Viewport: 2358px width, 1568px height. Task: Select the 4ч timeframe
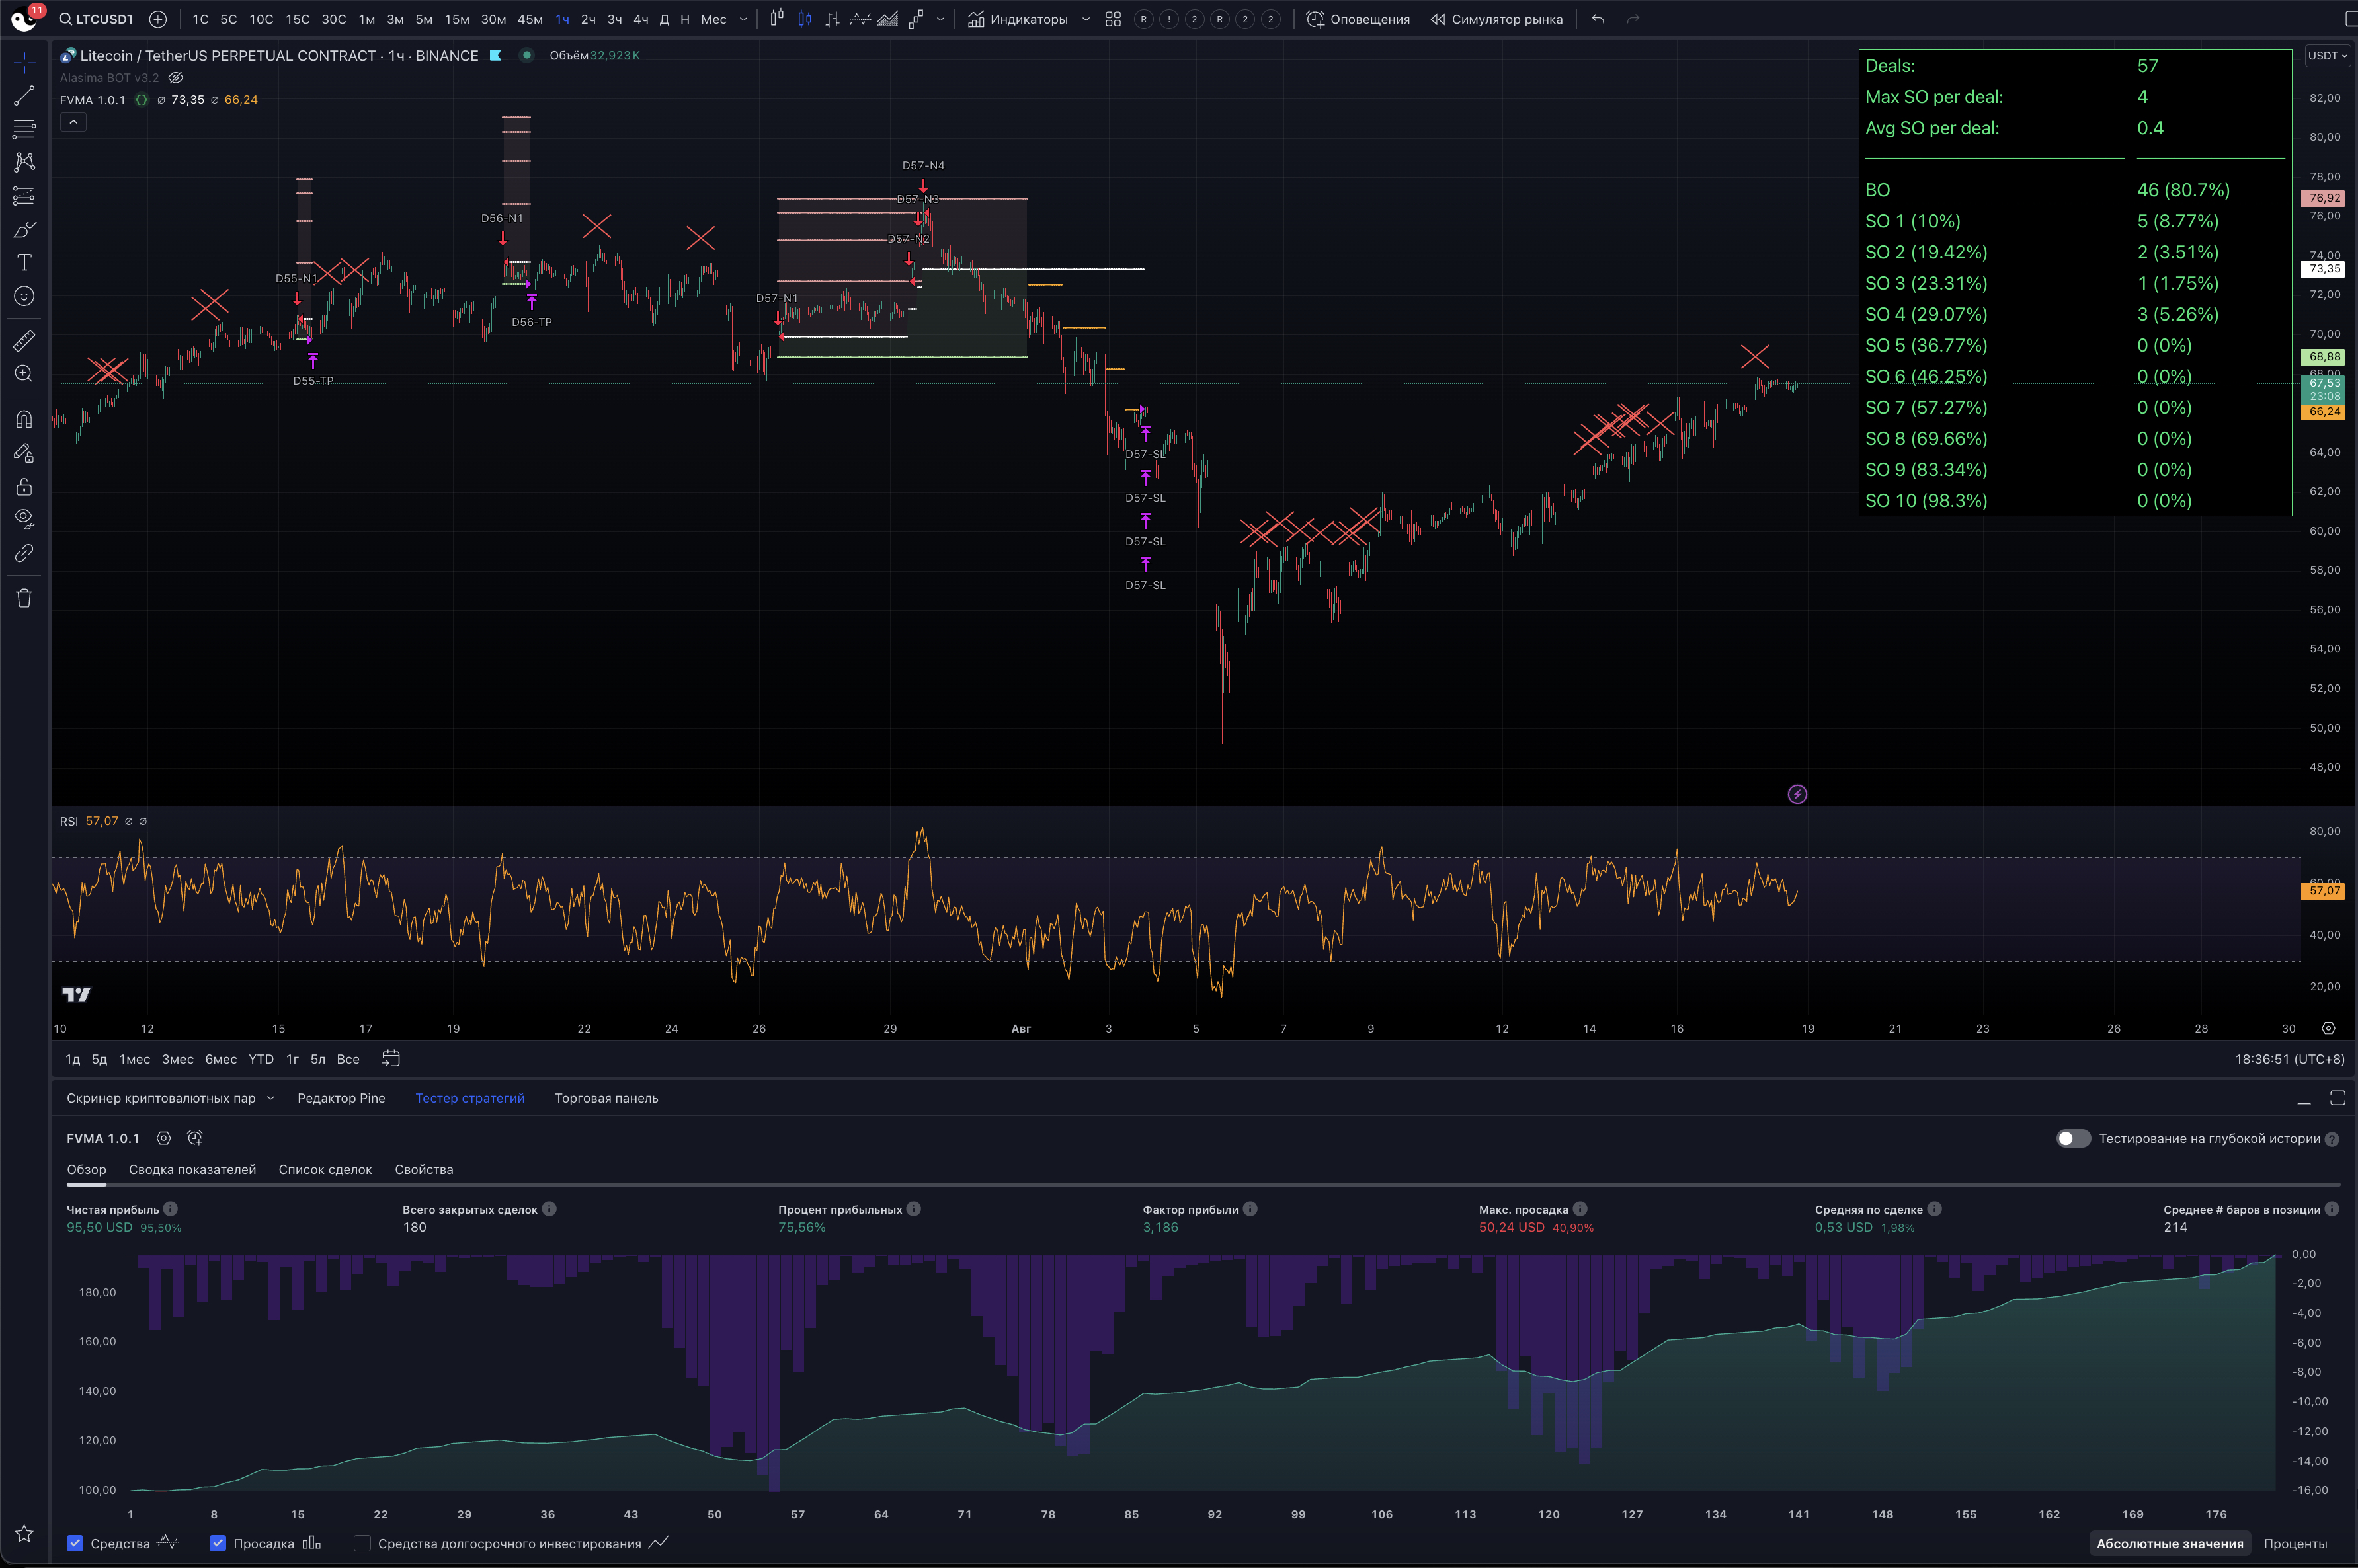pos(640,19)
